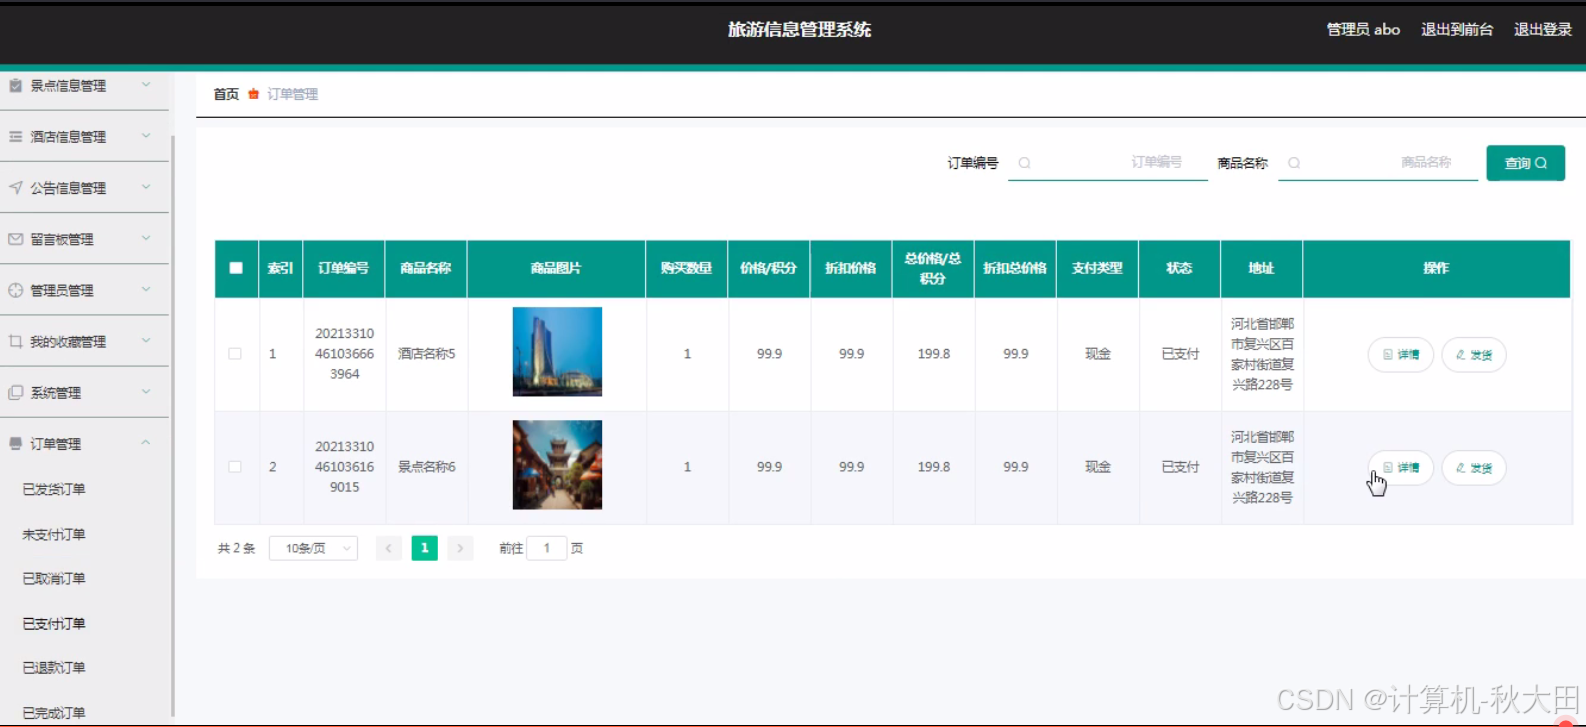This screenshot has height=727, width=1586.
Task: Expand the 景点信息管理 menu chevron
Action: pos(146,85)
